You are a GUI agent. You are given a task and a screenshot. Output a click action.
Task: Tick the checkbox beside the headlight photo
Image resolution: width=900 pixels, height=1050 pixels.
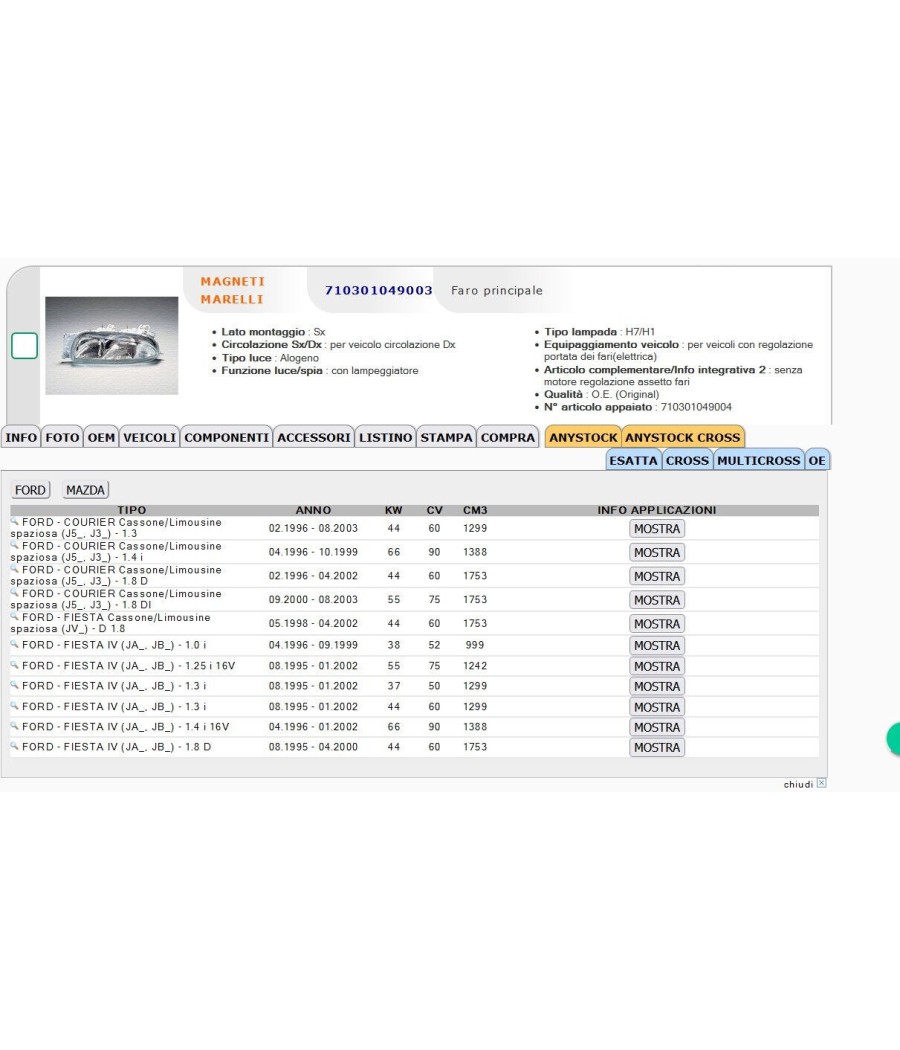(x=25, y=346)
